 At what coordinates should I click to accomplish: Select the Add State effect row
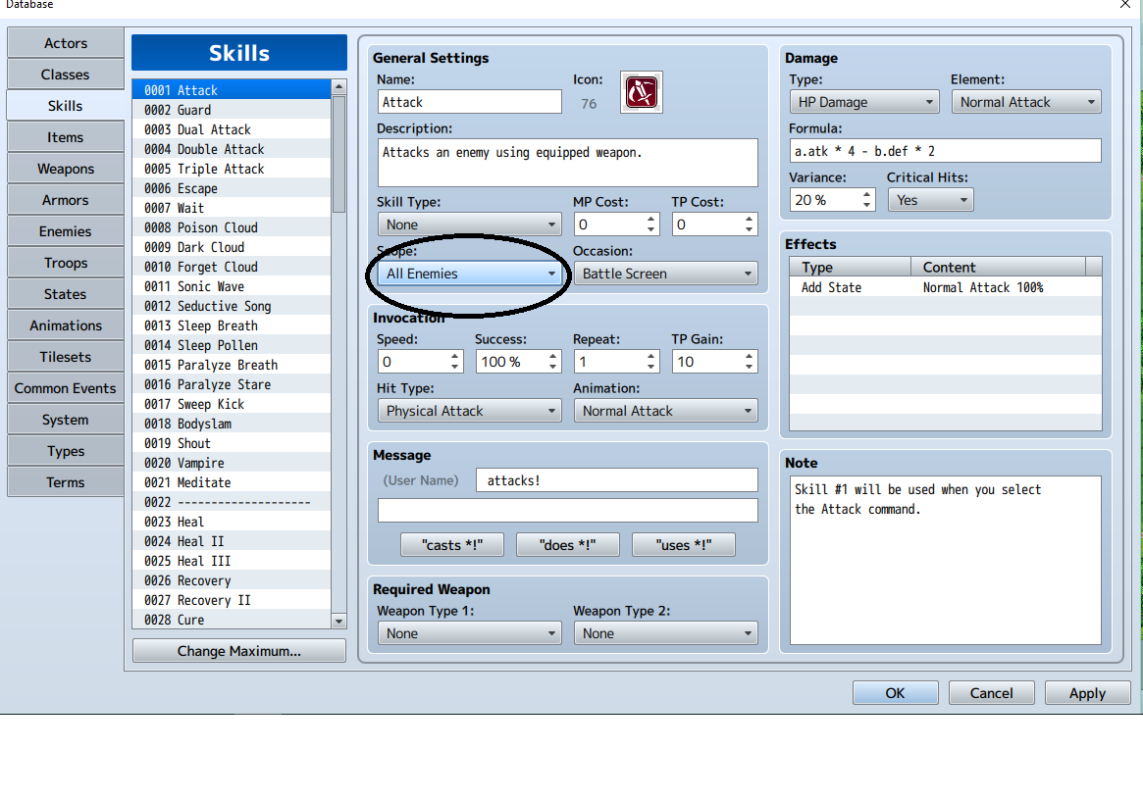[x=945, y=287]
